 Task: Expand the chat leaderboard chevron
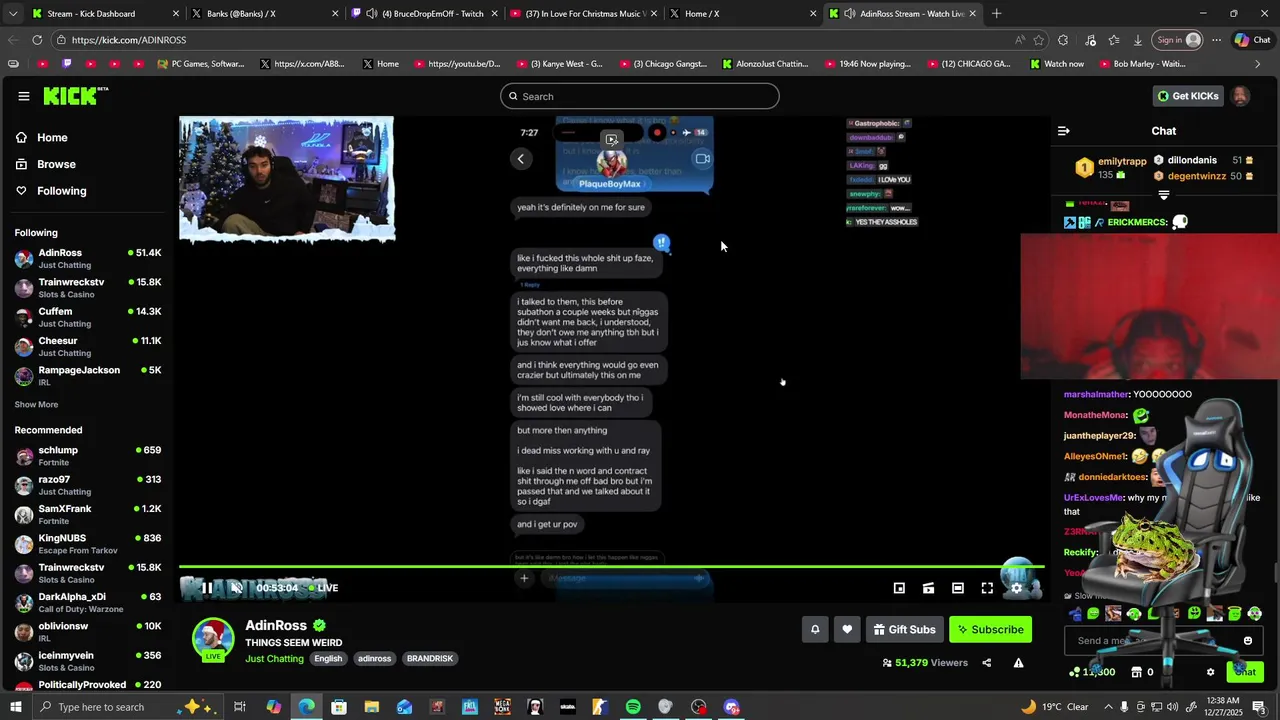tap(1164, 195)
